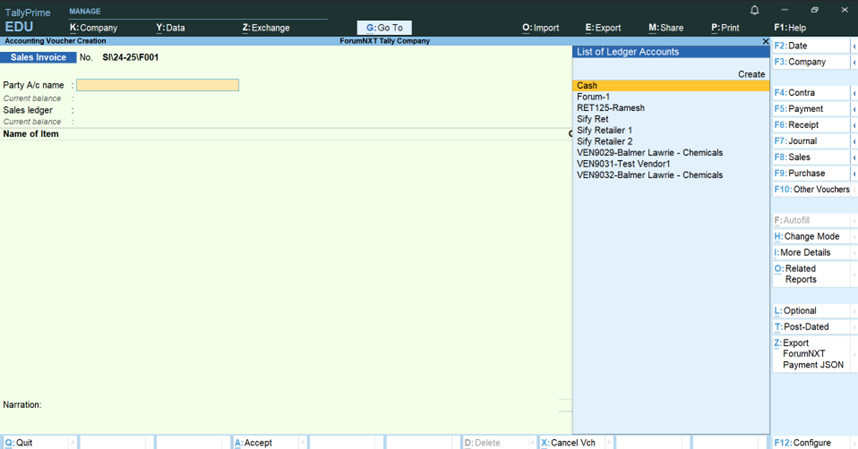
Task: Open the E: Export menu
Action: pyautogui.click(x=603, y=28)
